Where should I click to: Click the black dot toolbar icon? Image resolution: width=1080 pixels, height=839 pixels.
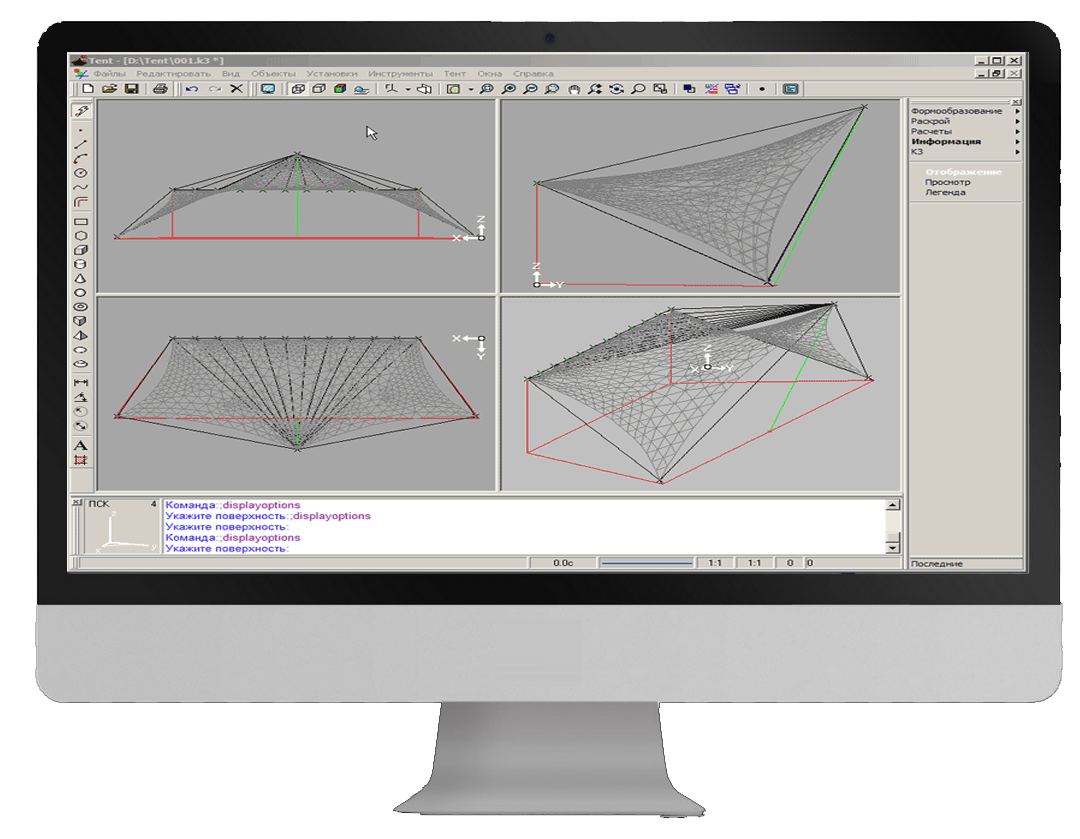pyautogui.click(x=762, y=89)
